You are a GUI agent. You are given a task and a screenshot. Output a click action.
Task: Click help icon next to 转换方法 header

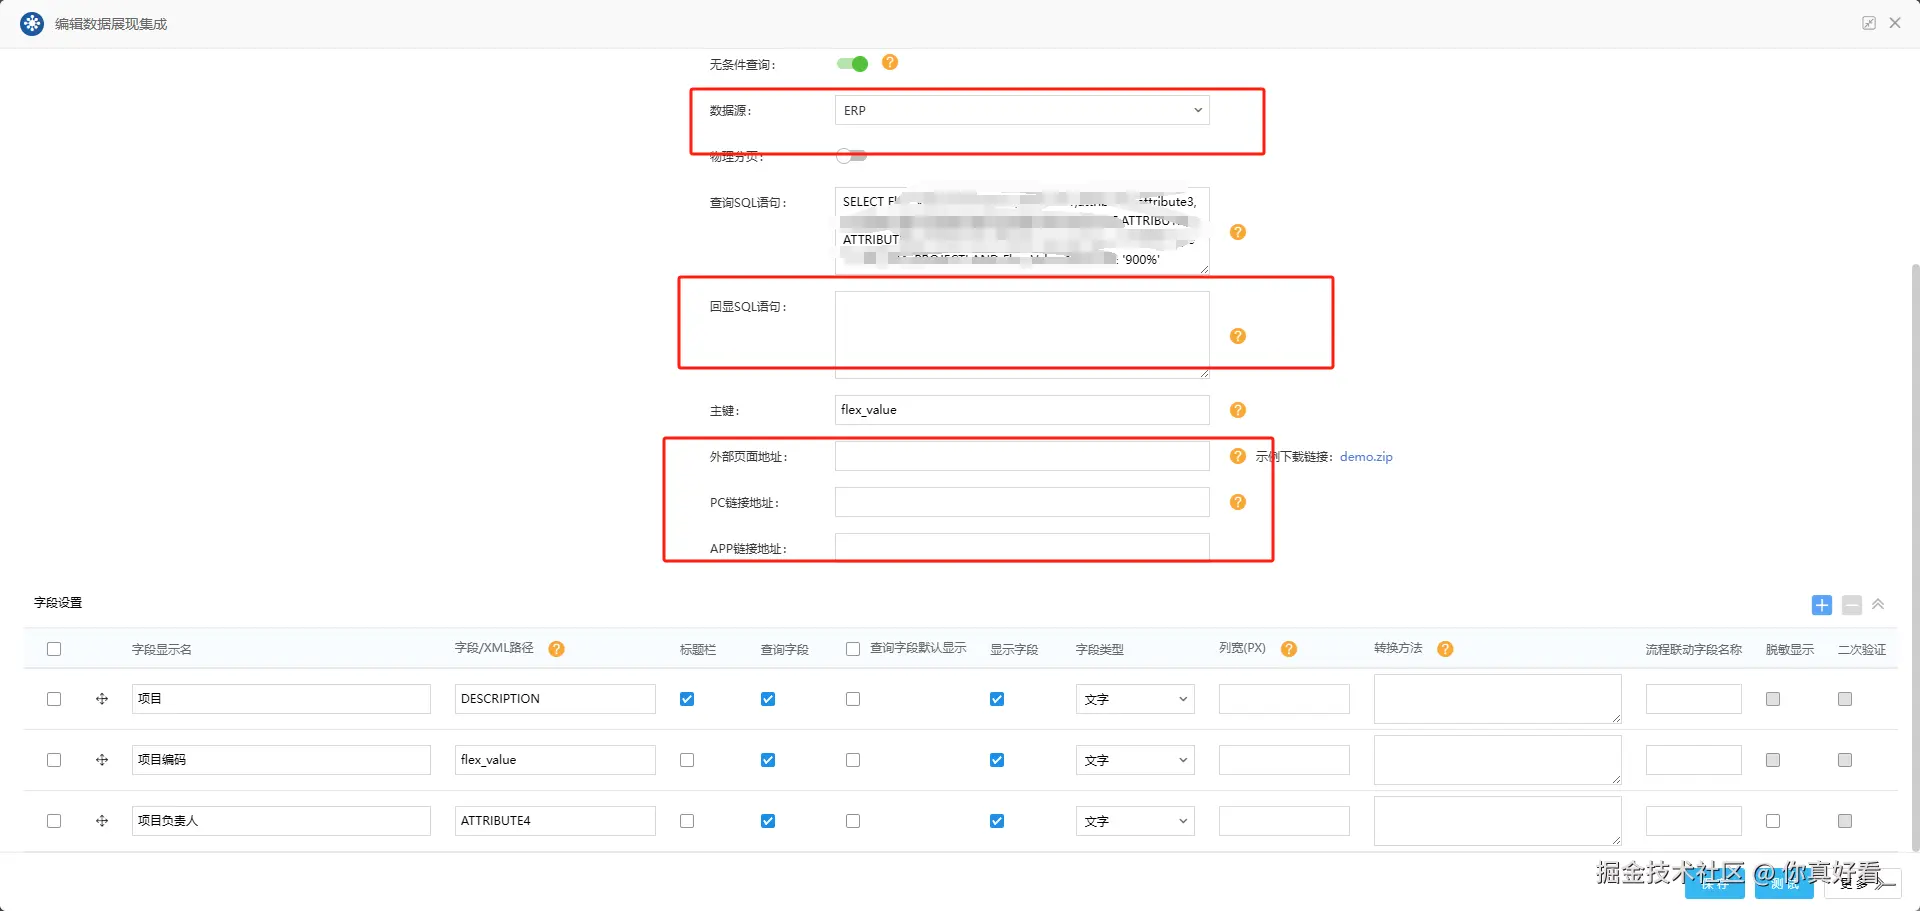coord(1445,649)
